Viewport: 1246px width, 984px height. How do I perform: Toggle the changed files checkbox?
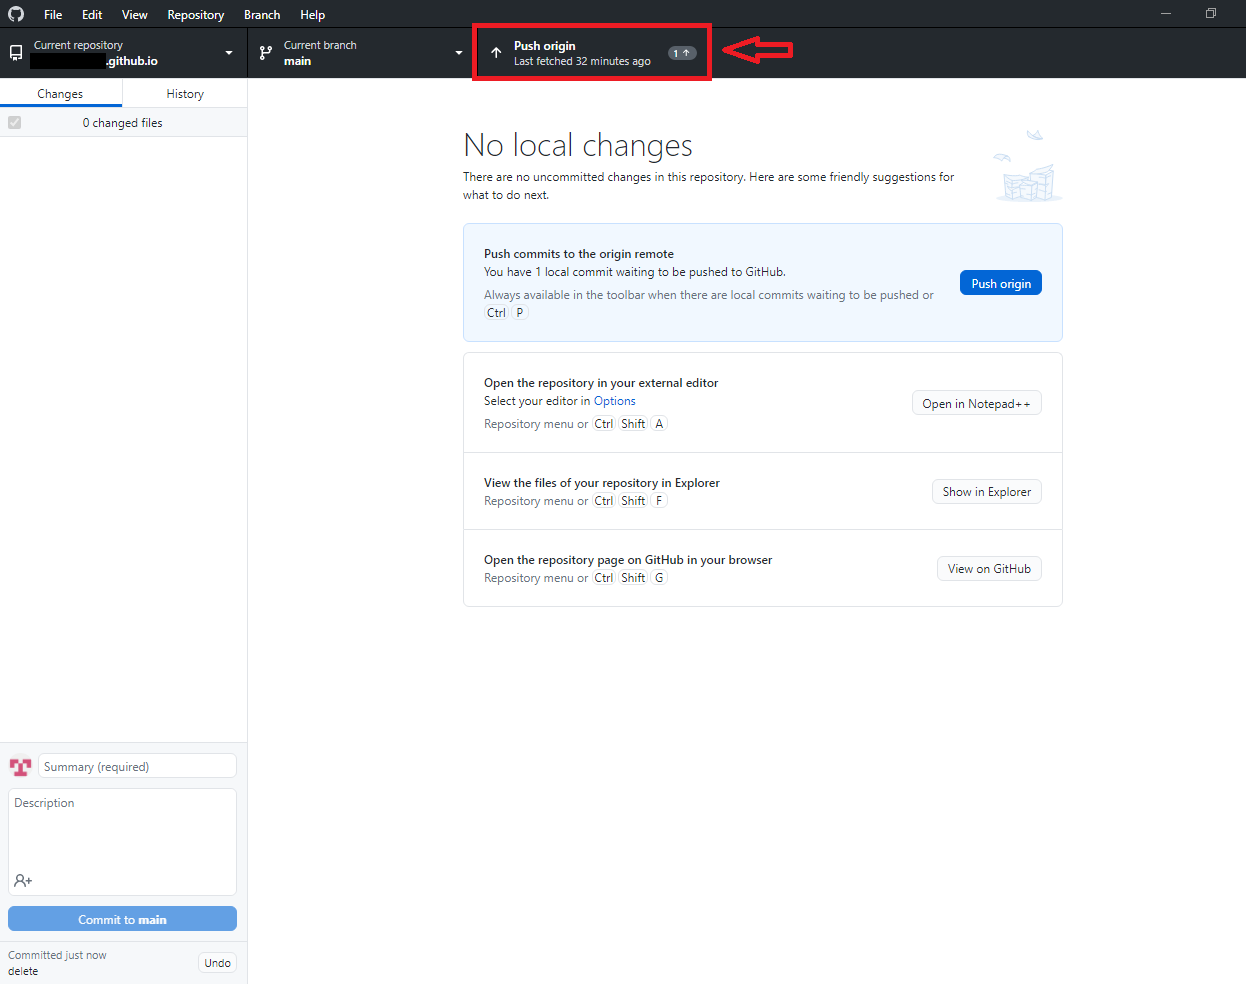pyautogui.click(x=14, y=122)
